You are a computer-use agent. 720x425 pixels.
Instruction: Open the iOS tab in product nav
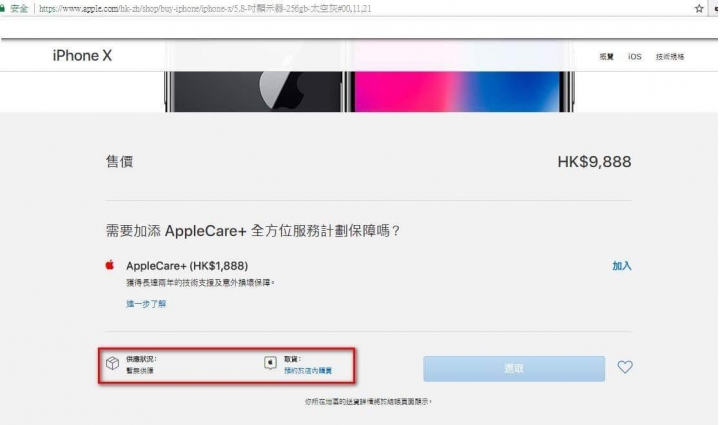tap(635, 56)
